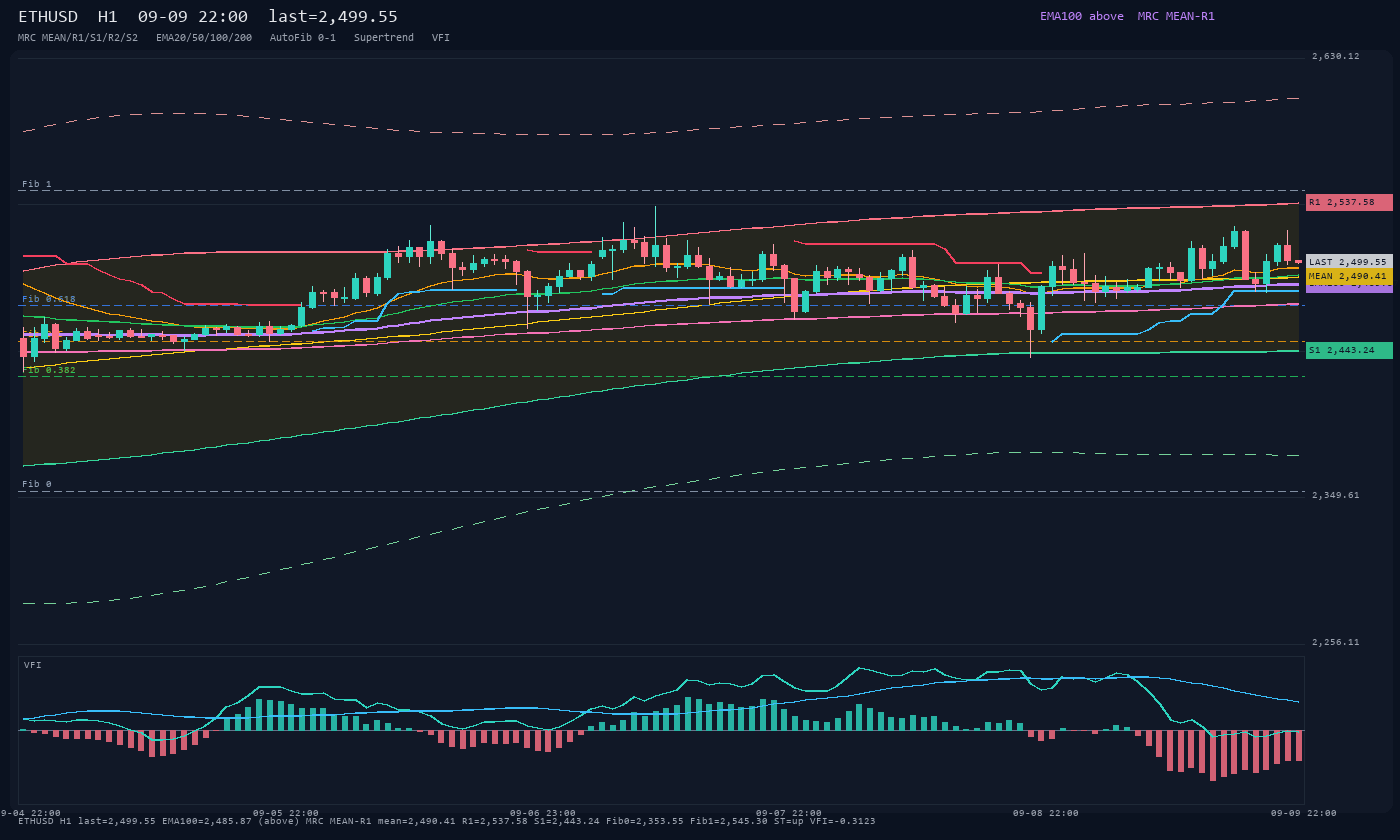Click the Fib 0.618 level label

tap(49, 299)
